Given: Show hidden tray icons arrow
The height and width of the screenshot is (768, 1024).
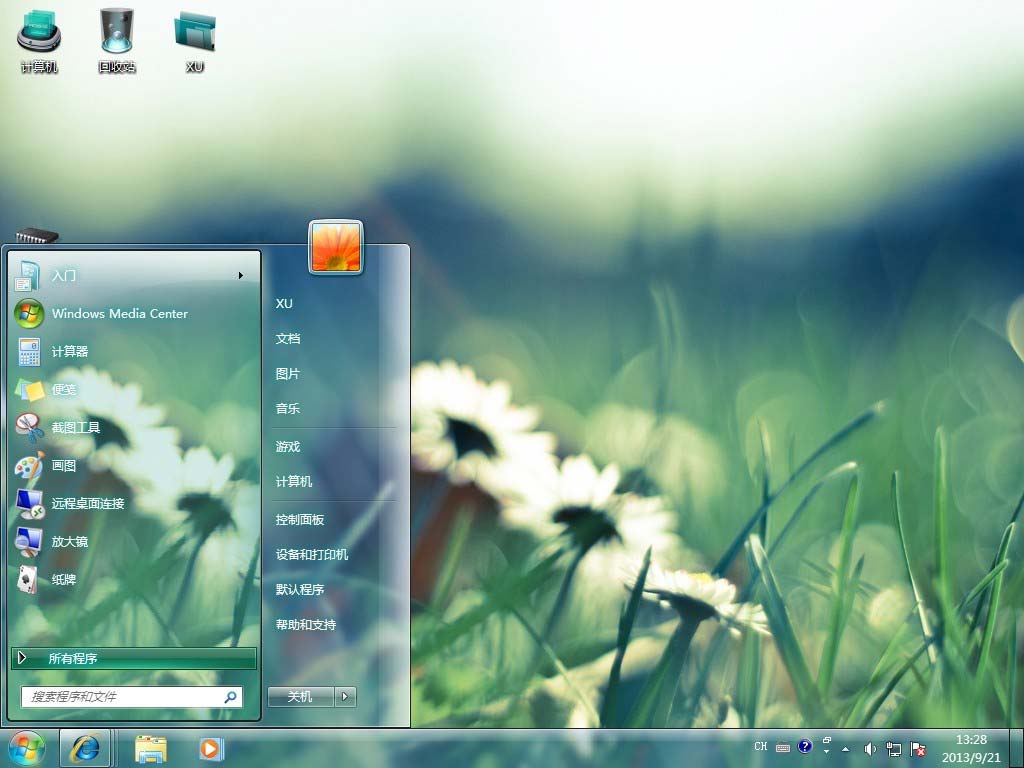Looking at the screenshot, I should [x=845, y=748].
